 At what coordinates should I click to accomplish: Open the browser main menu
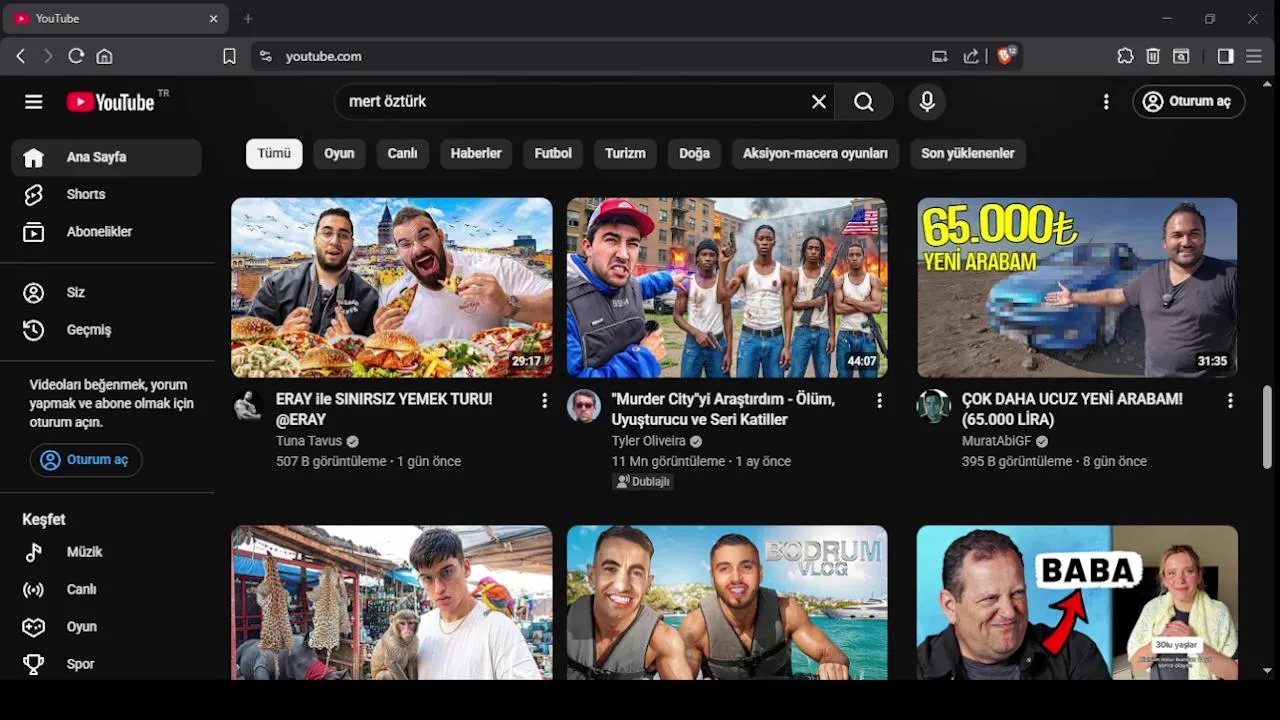(1254, 56)
